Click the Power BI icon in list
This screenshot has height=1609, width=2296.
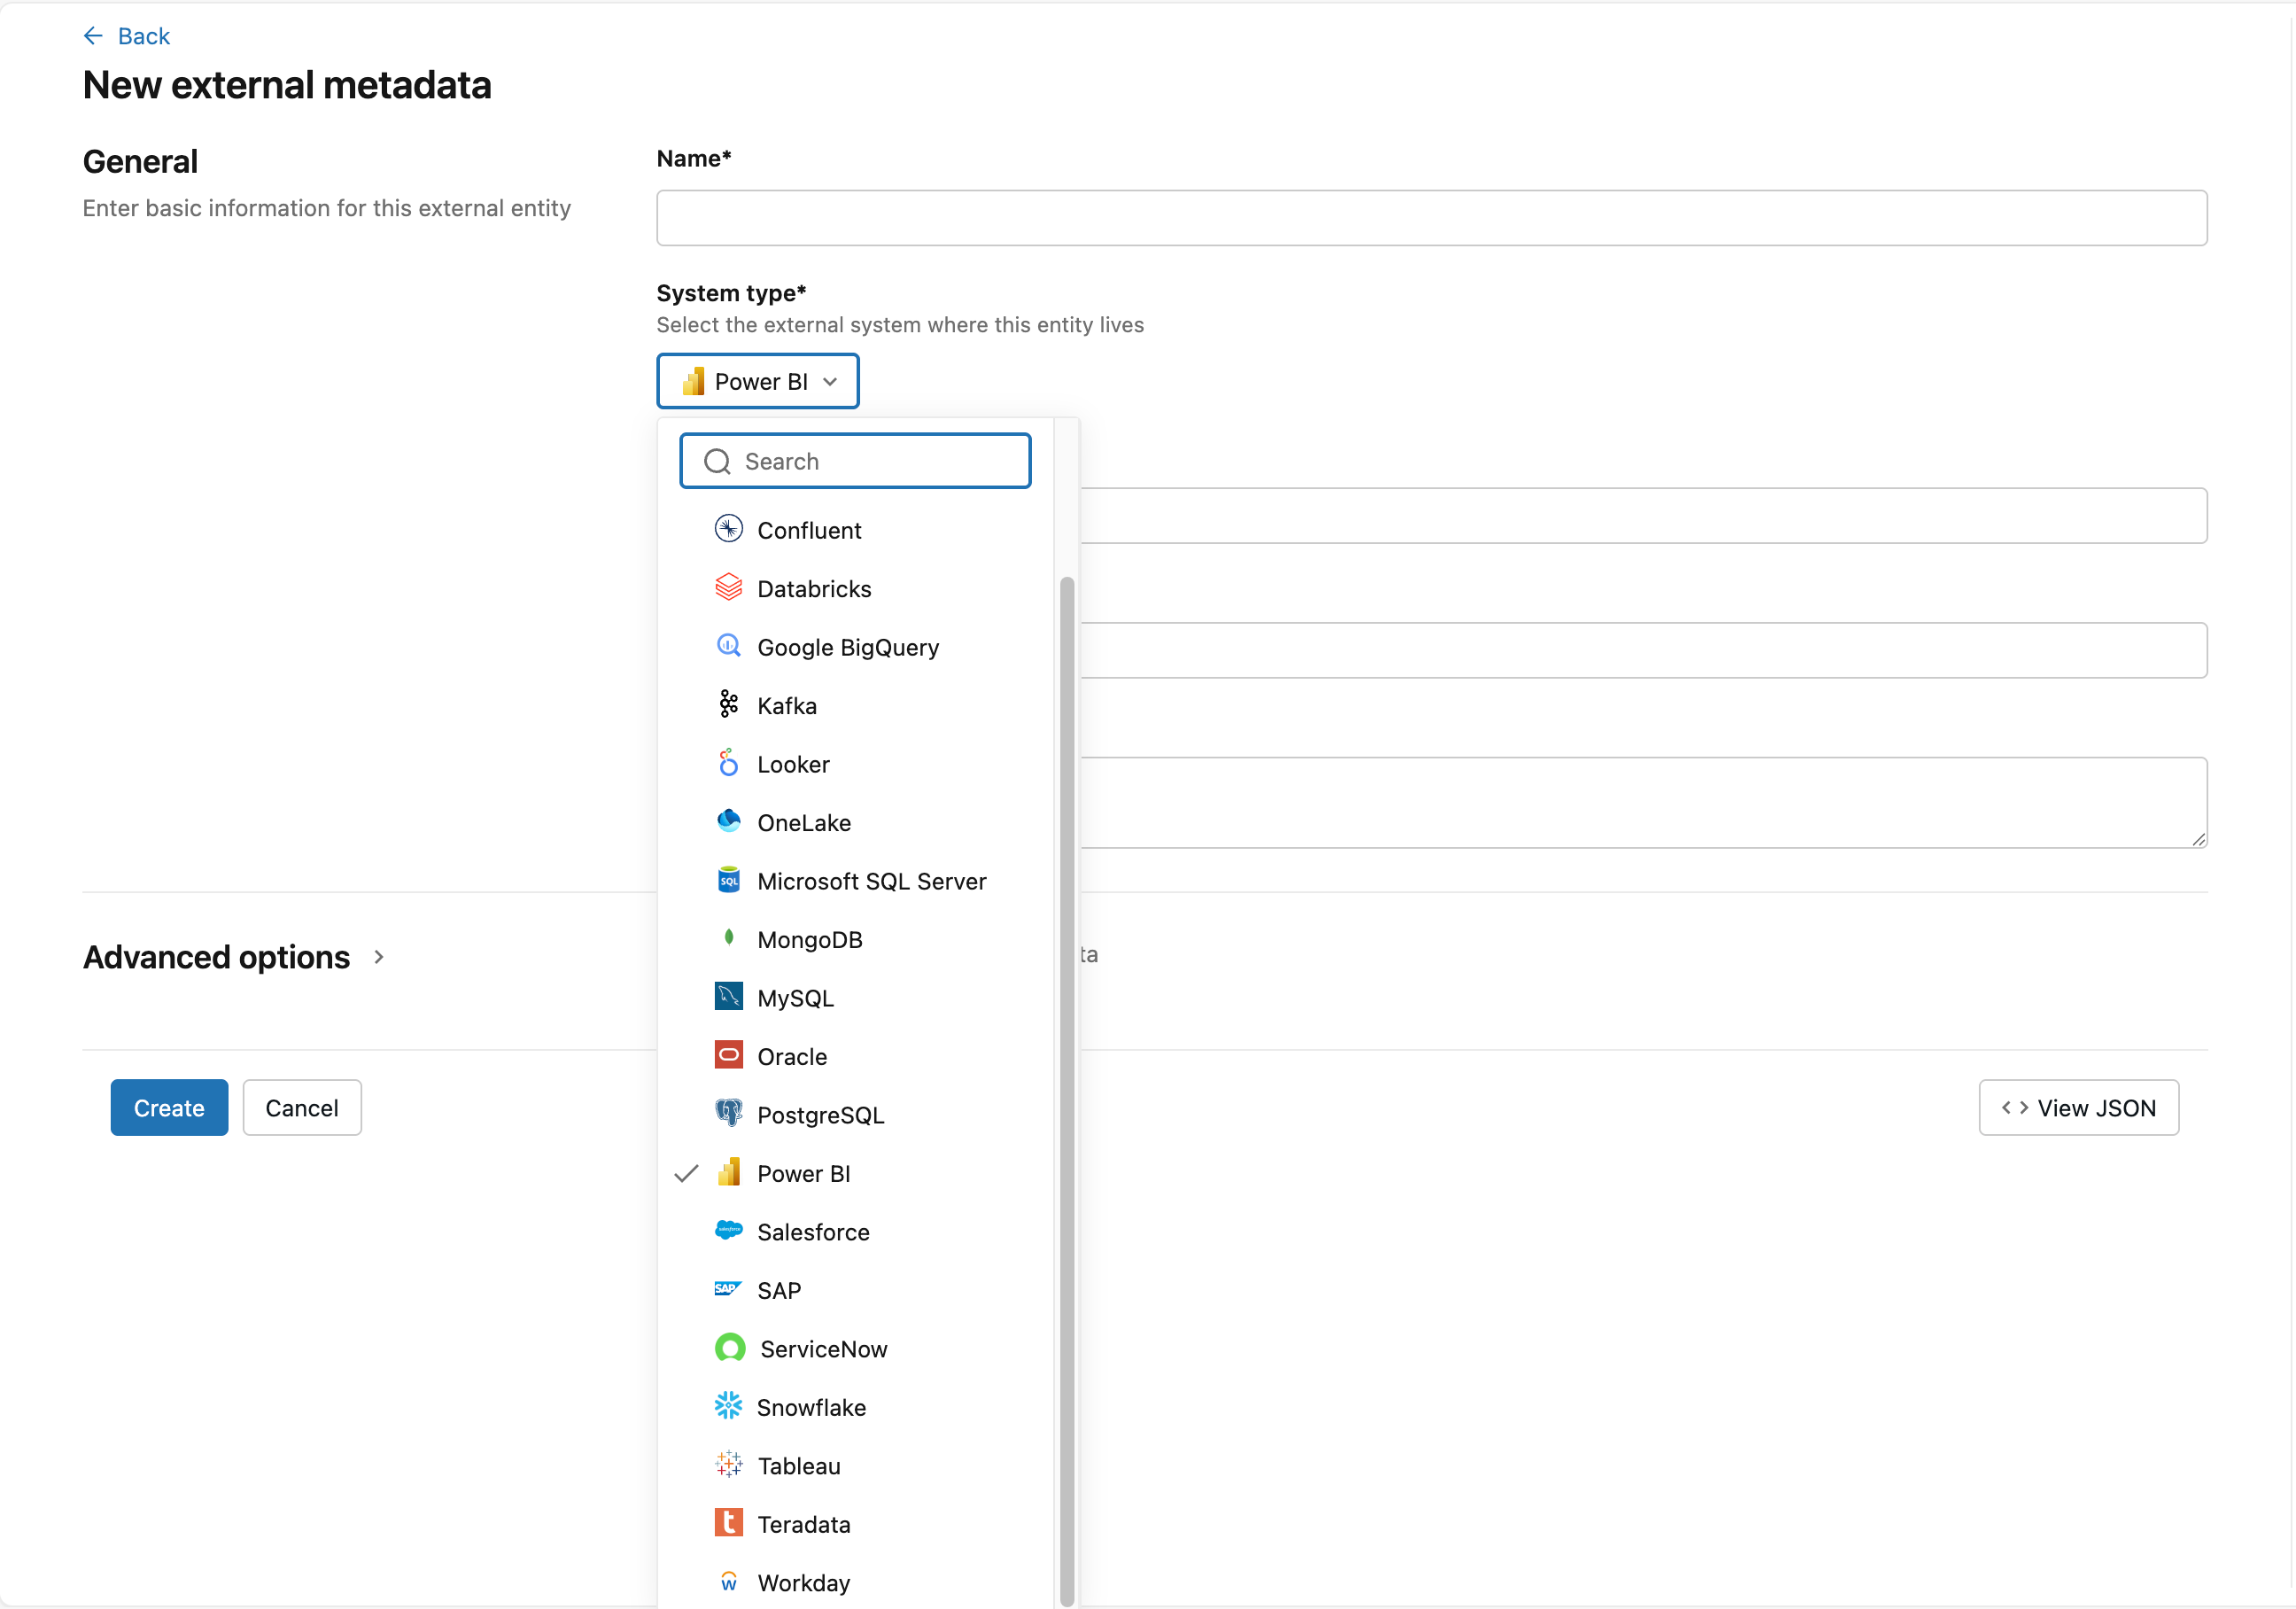pos(728,1172)
